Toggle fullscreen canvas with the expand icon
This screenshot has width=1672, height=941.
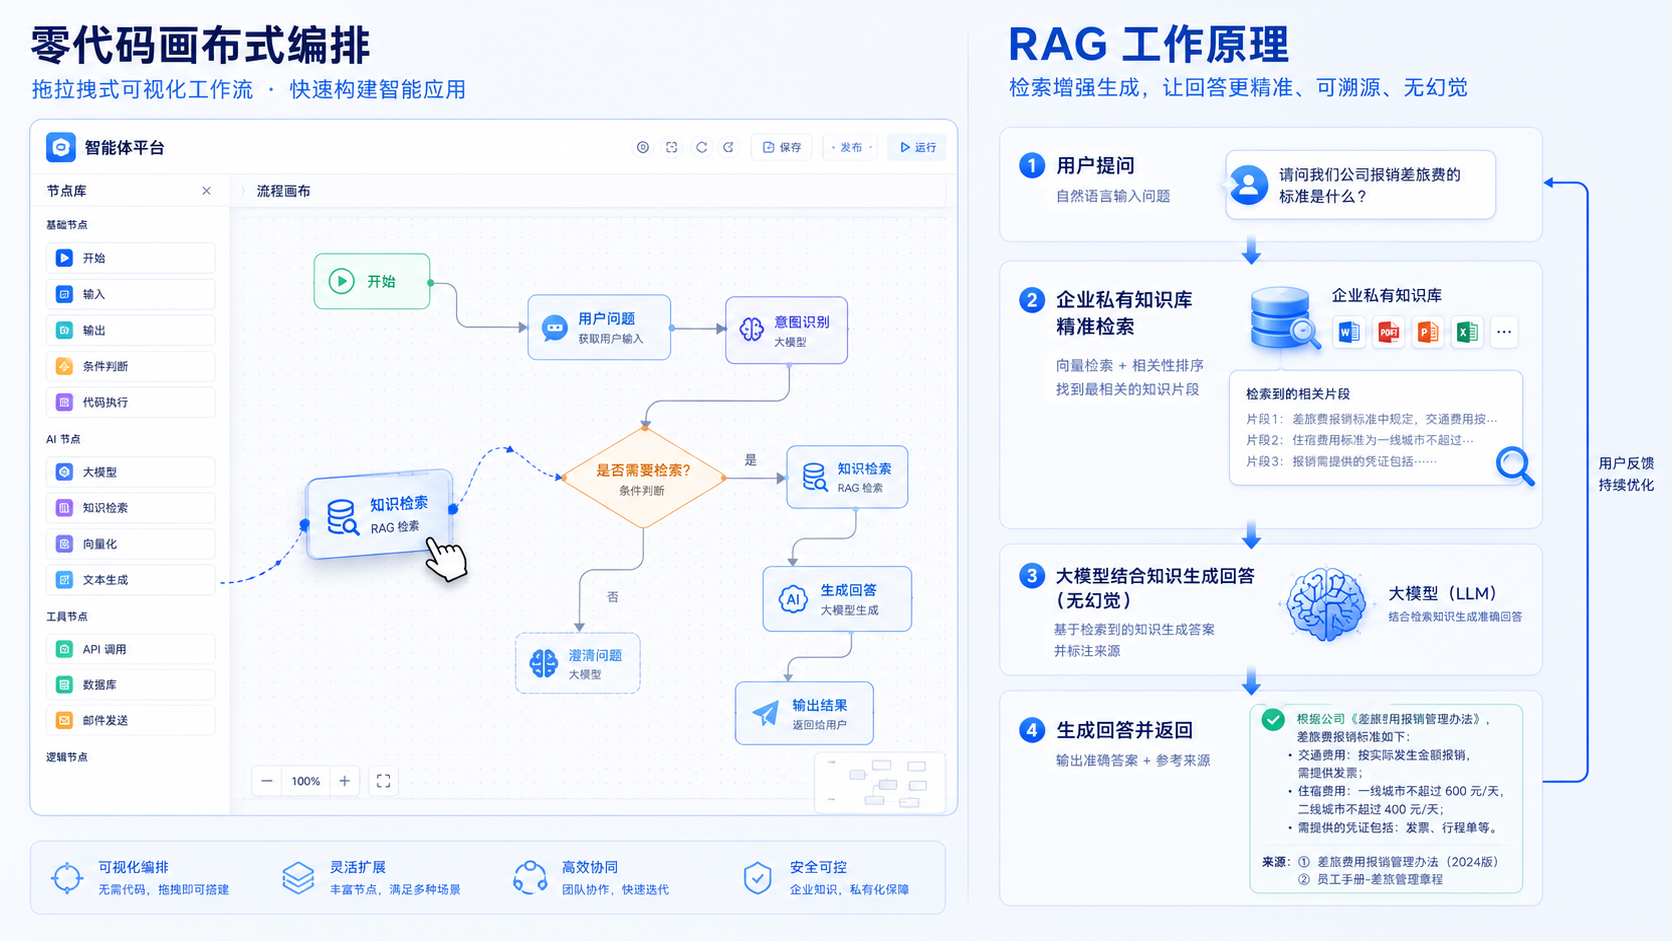(383, 781)
